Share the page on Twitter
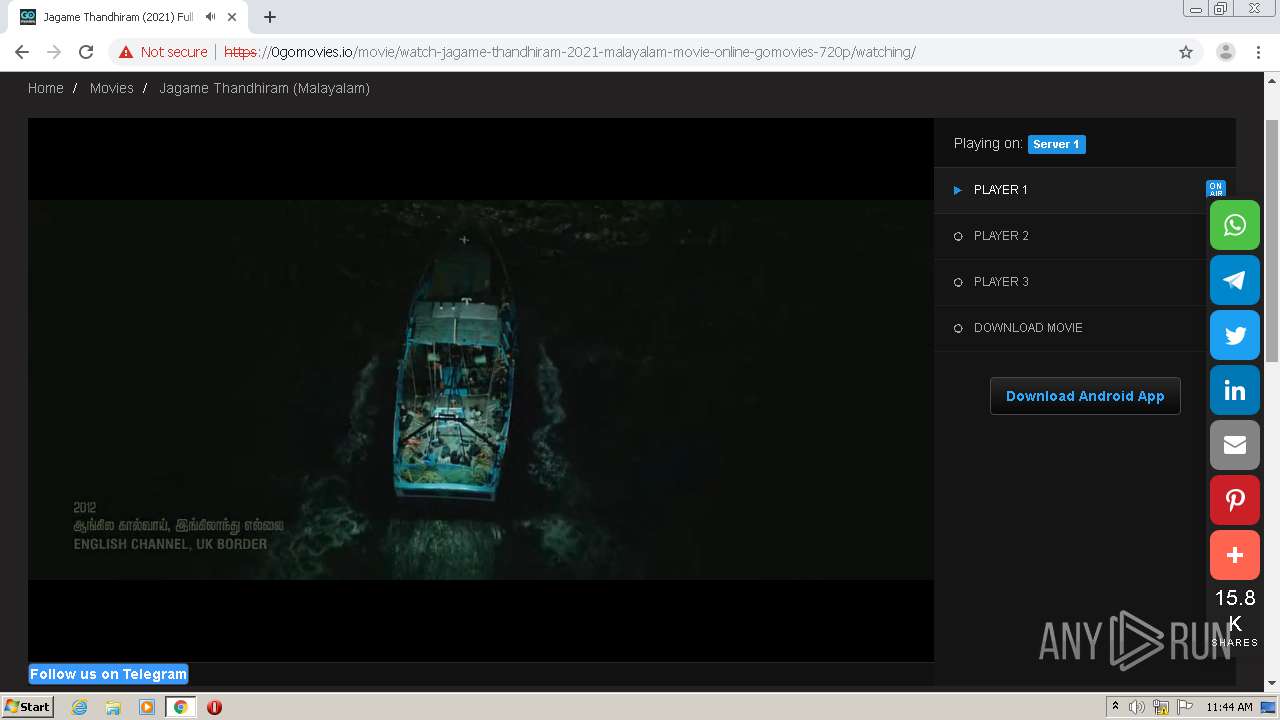Image resolution: width=1280 pixels, height=720 pixels. coord(1235,335)
